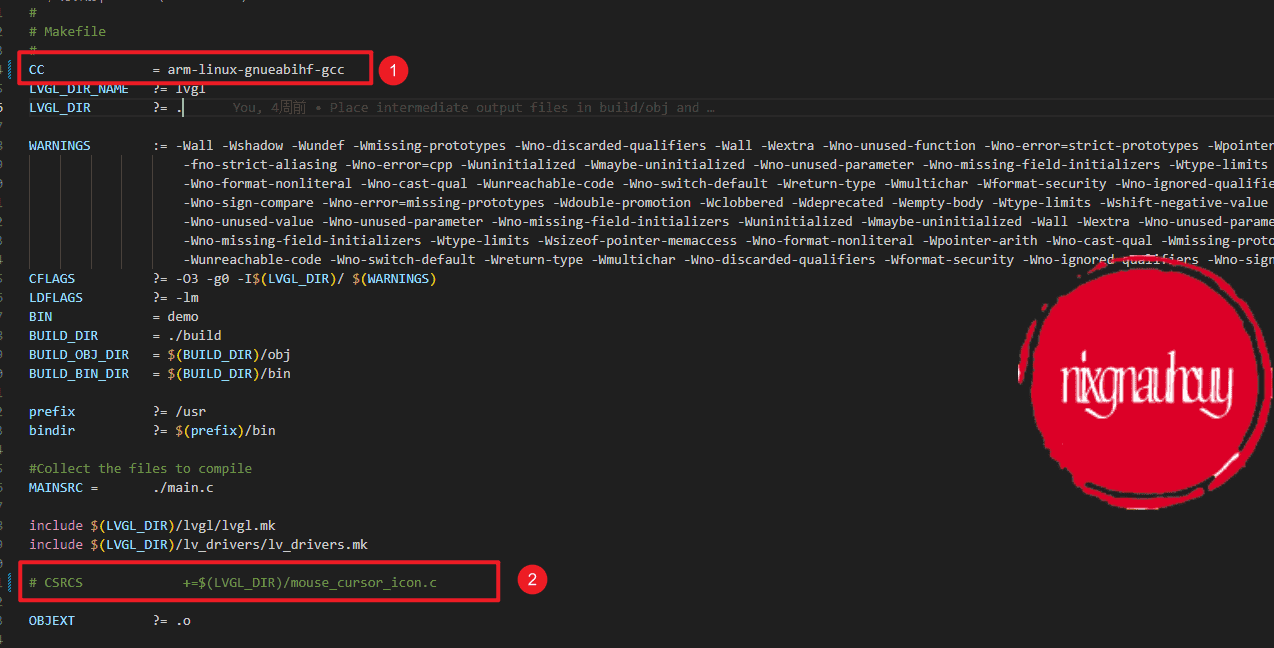The width and height of the screenshot is (1274, 648).
Task: Click the WARNINGS variable definition name
Action: (59, 145)
